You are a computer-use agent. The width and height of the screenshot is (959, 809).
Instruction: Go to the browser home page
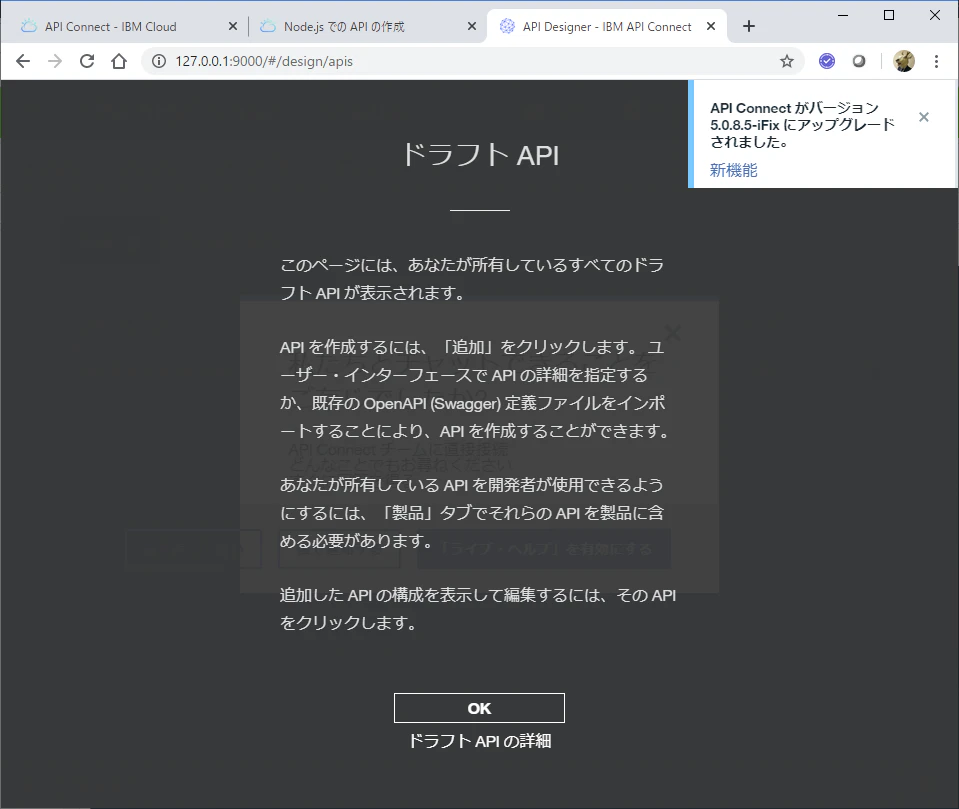tap(119, 61)
